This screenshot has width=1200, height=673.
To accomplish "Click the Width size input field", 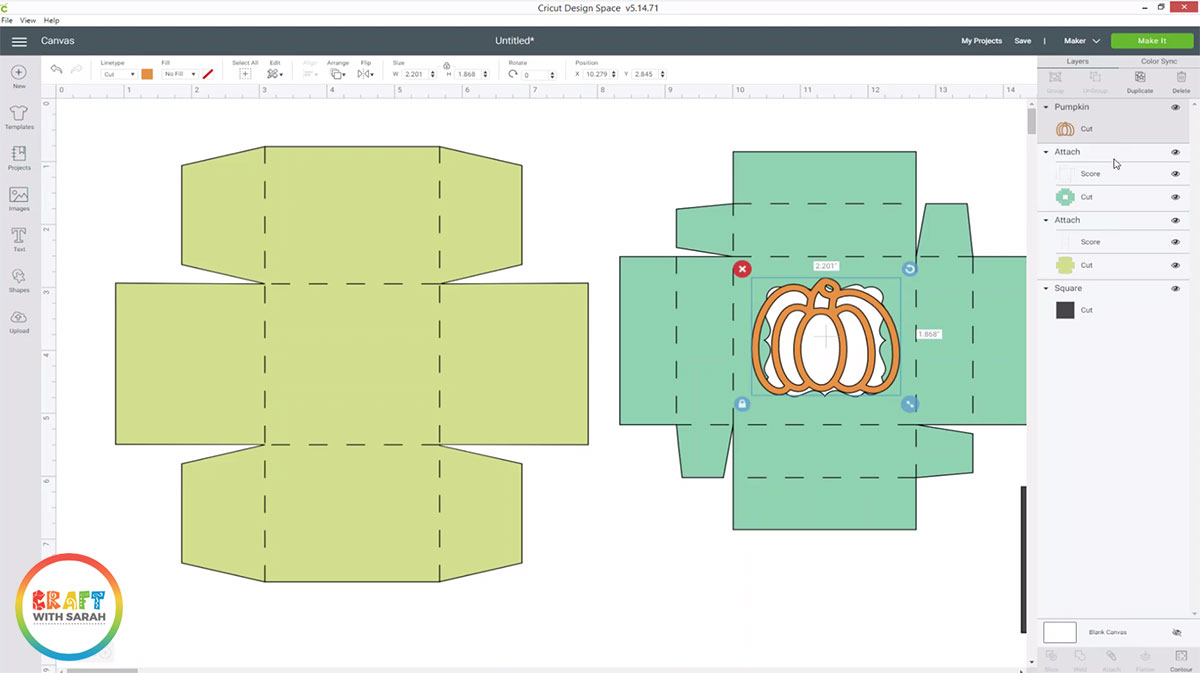I will (417, 75).
